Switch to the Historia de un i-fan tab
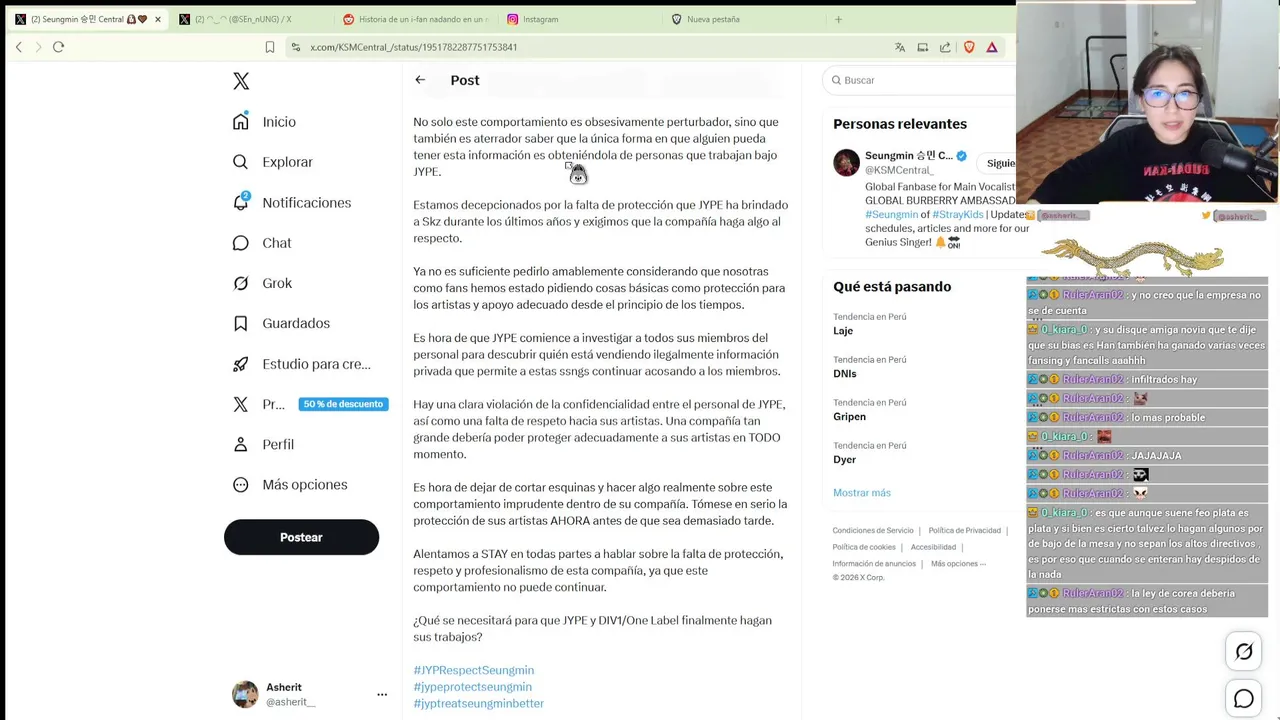 pos(415,19)
